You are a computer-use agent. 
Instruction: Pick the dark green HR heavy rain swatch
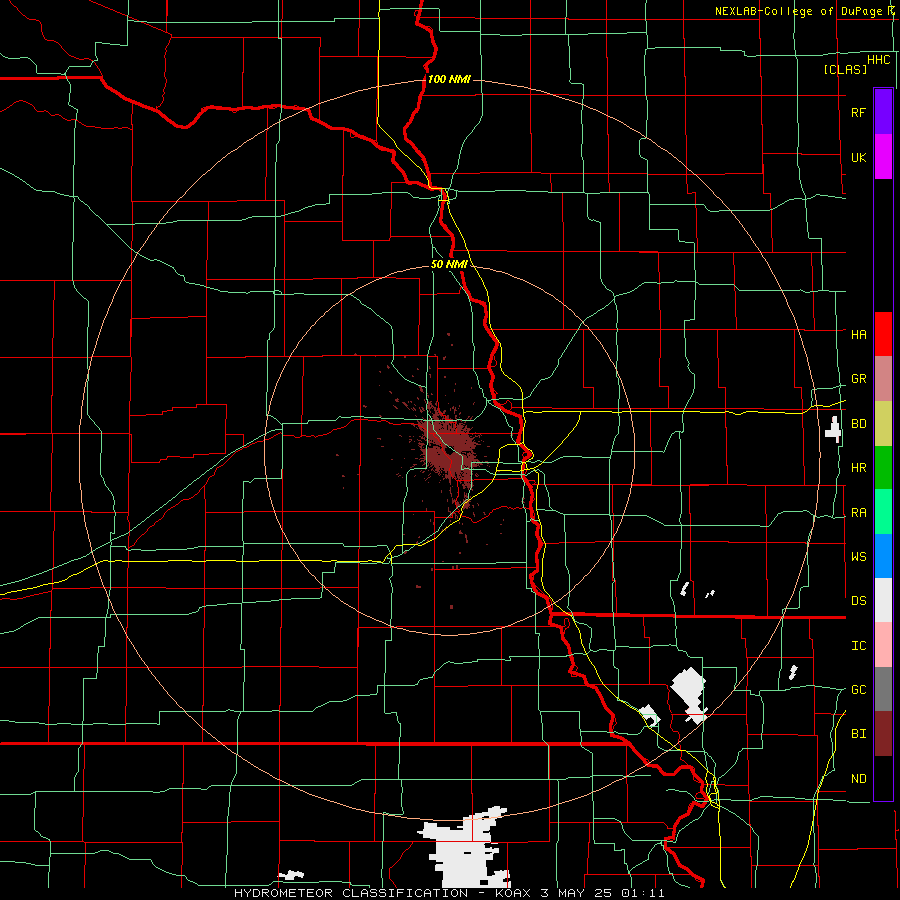click(x=883, y=467)
